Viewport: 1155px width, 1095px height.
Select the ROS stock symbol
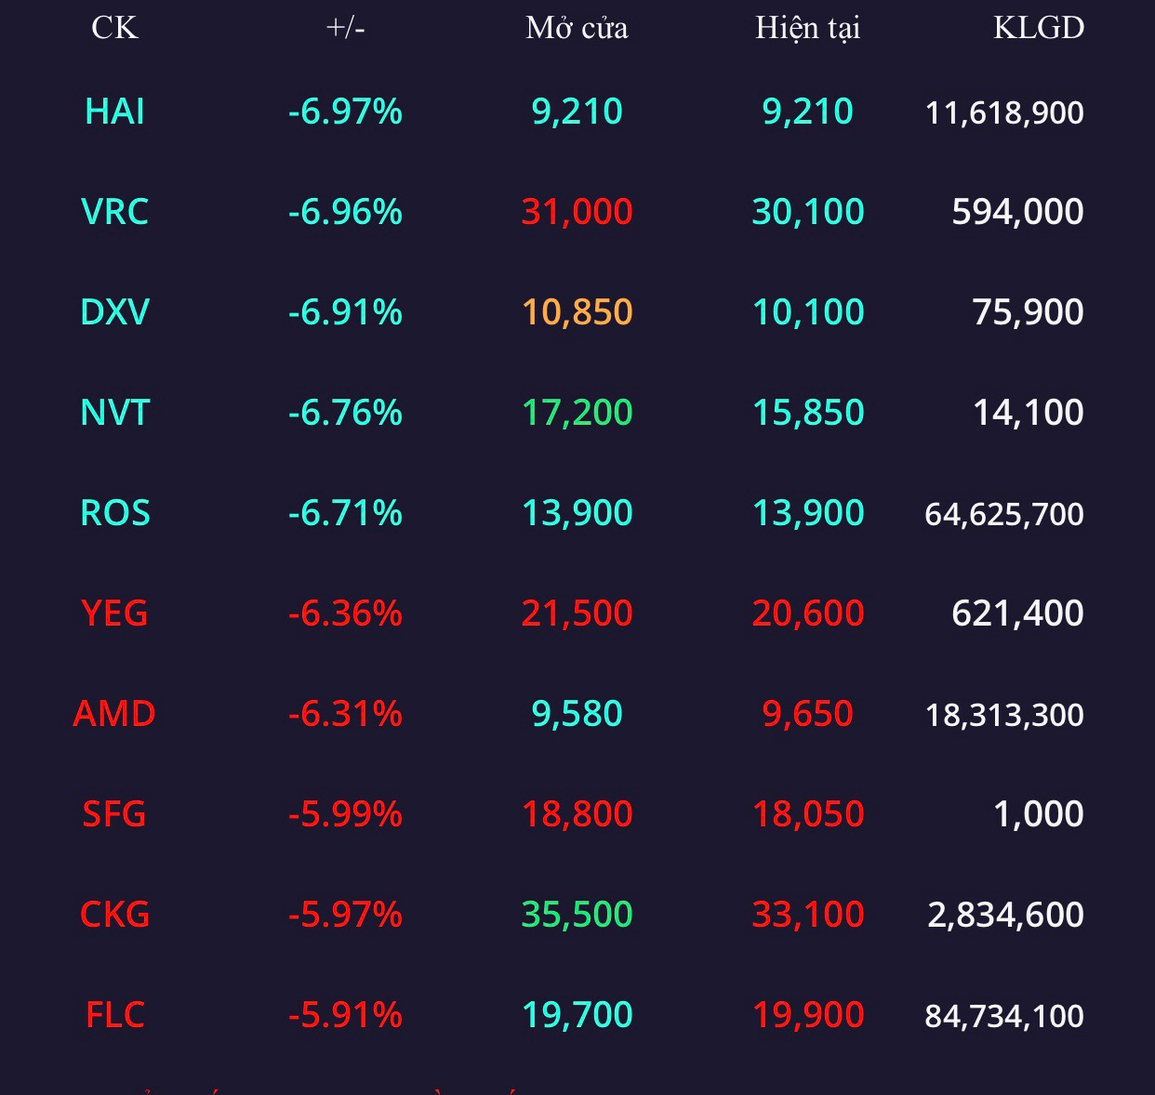tap(114, 513)
